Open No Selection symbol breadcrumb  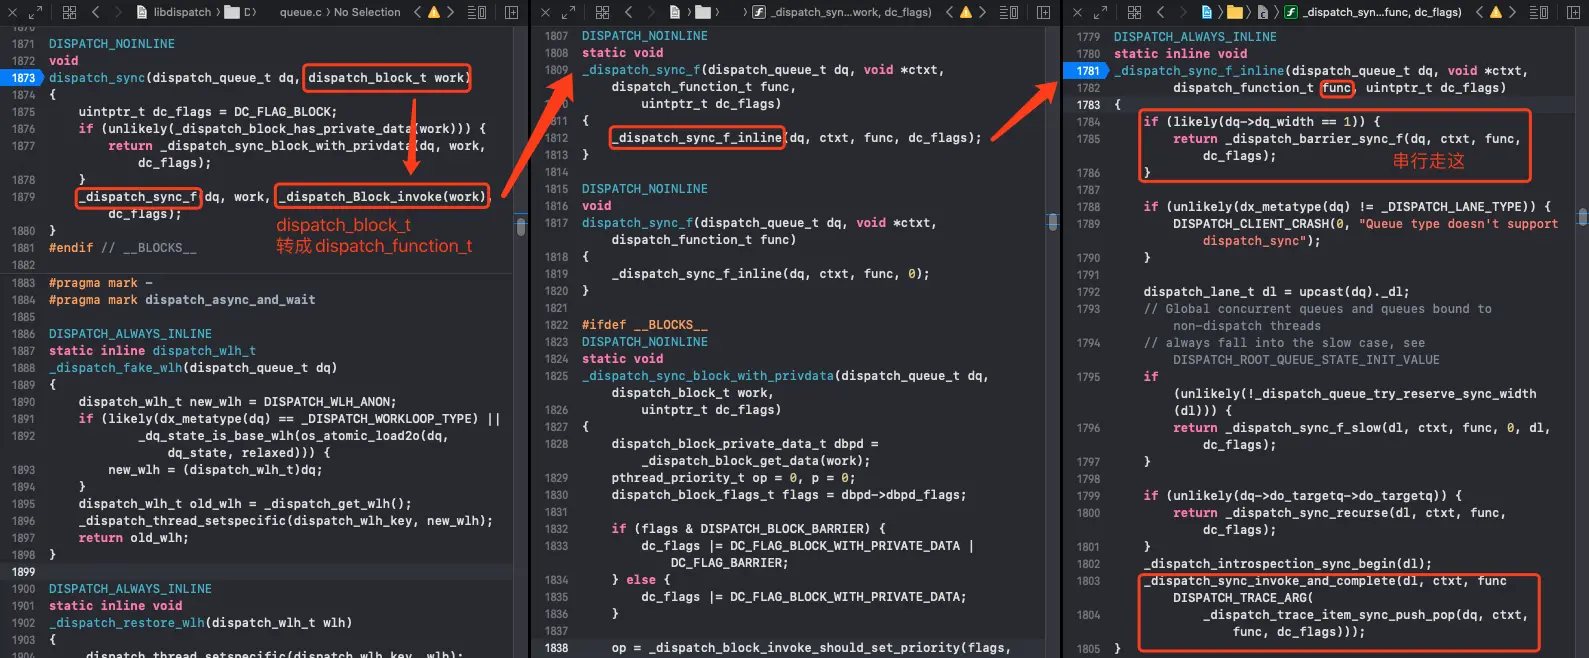367,12
